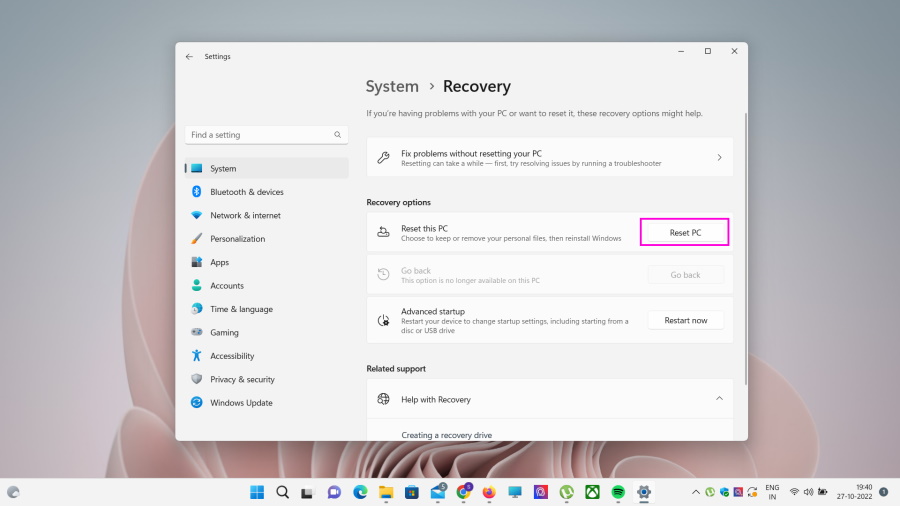
Task: Click the Restart now button
Action: pyautogui.click(x=685, y=321)
